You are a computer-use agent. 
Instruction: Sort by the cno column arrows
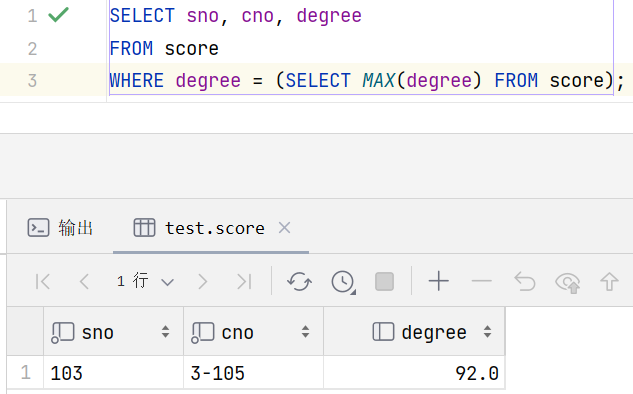click(305, 332)
